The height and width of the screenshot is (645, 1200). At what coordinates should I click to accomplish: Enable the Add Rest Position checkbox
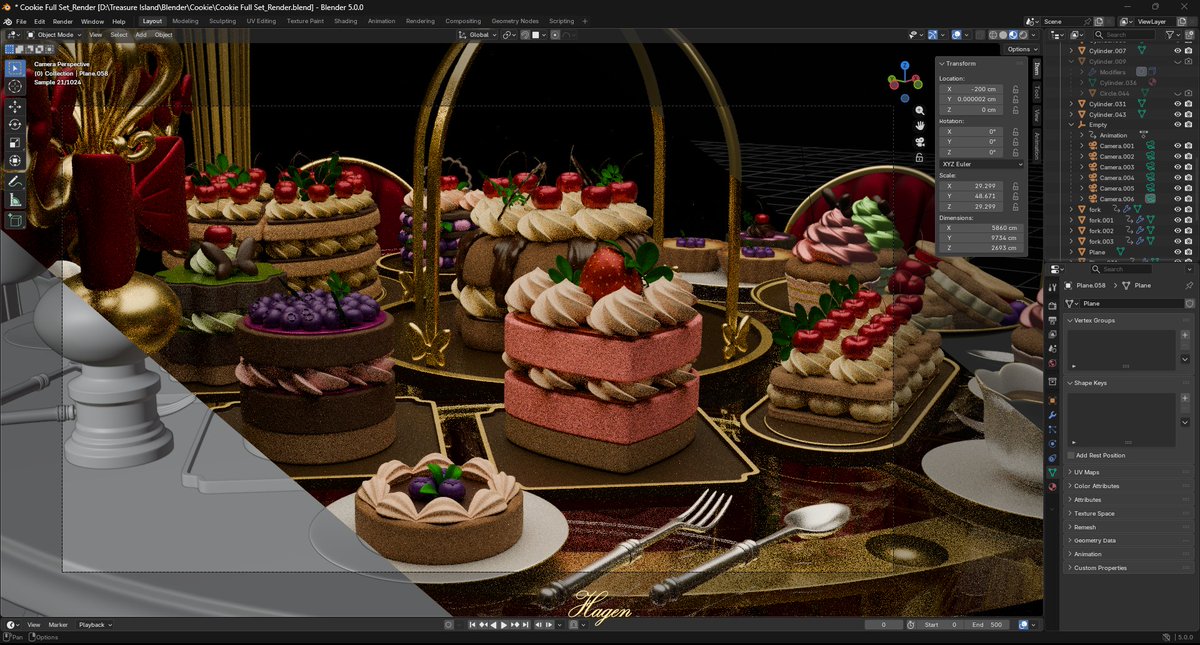point(1071,455)
